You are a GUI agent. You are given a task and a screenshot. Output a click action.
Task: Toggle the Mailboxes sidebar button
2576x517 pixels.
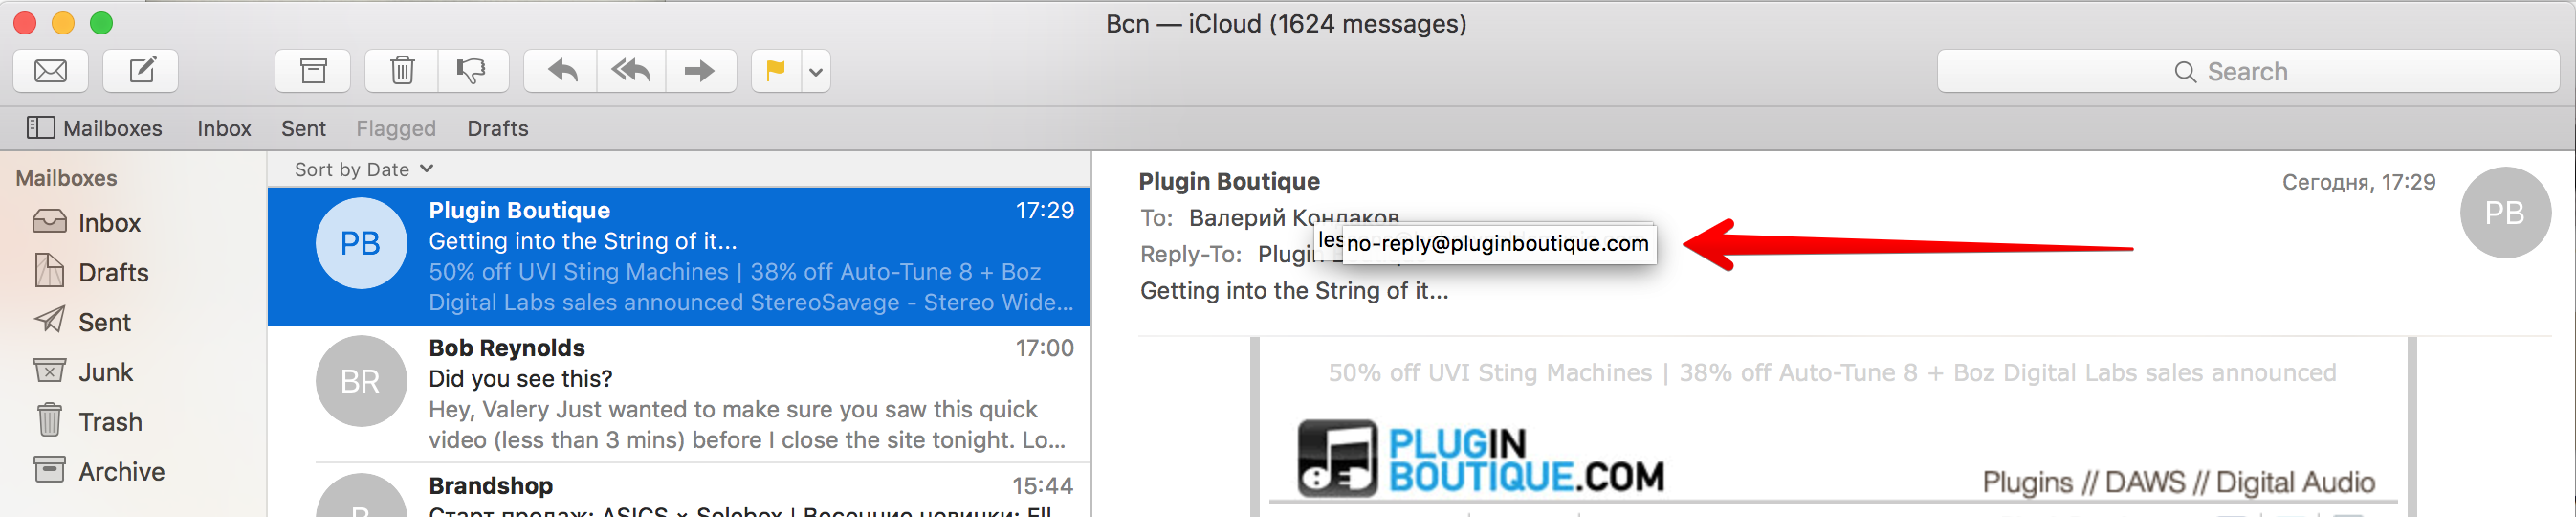94,128
